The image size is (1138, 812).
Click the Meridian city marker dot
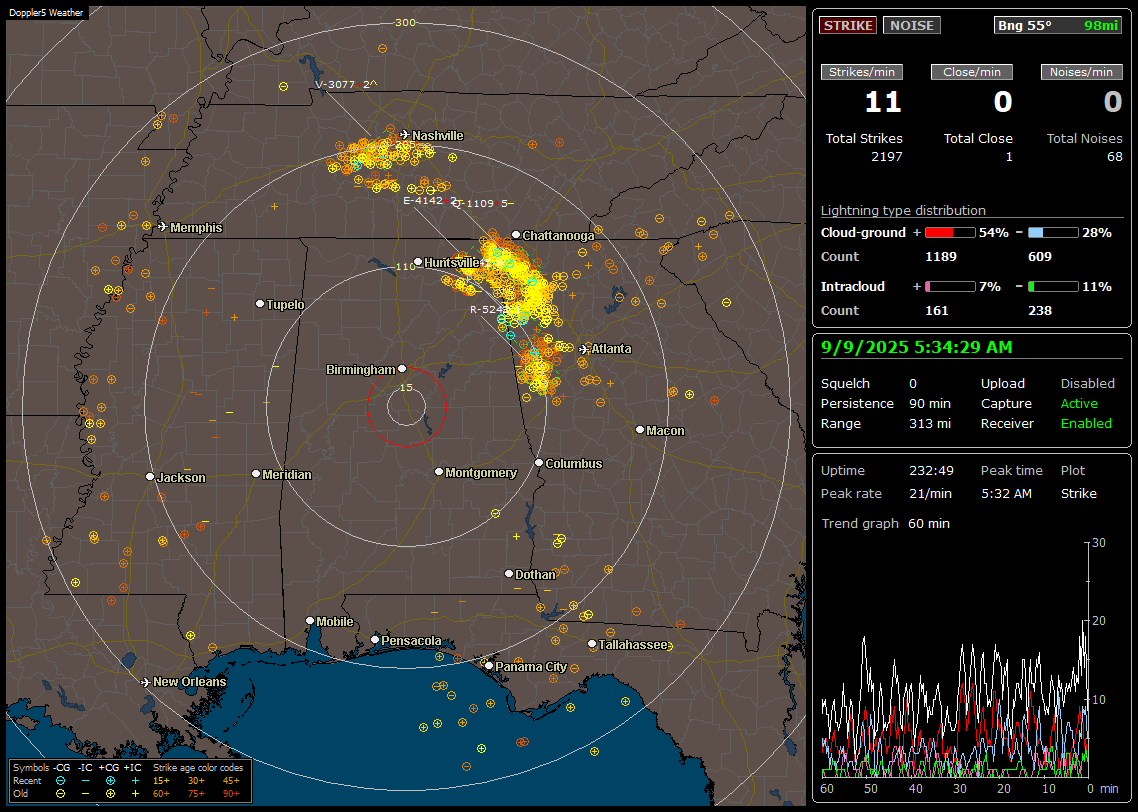(255, 474)
